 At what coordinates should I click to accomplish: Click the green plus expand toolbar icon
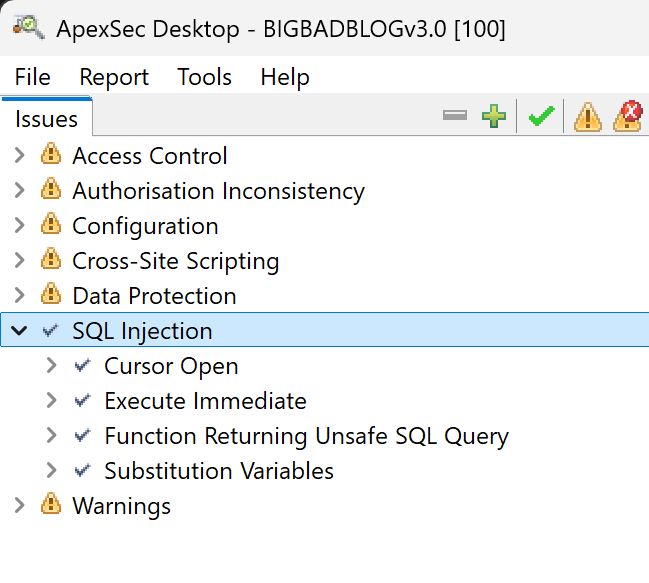click(494, 116)
